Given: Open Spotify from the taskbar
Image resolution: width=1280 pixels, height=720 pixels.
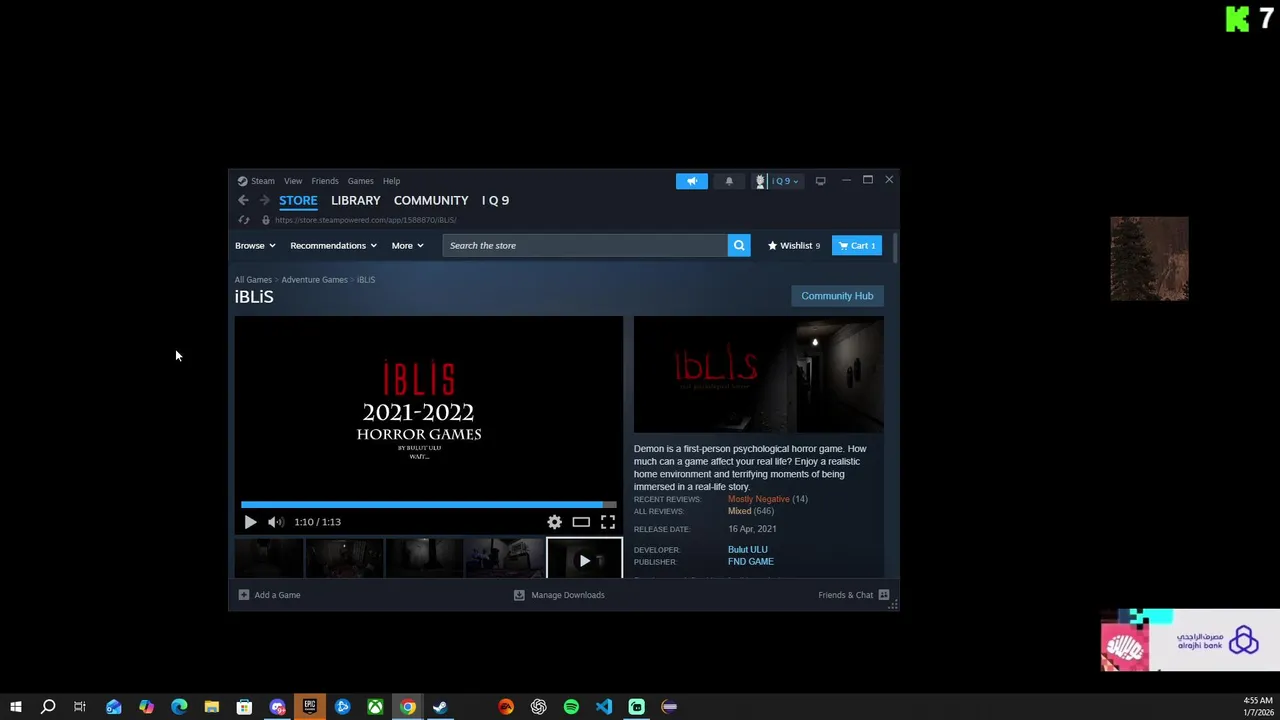Looking at the screenshot, I should (571, 707).
